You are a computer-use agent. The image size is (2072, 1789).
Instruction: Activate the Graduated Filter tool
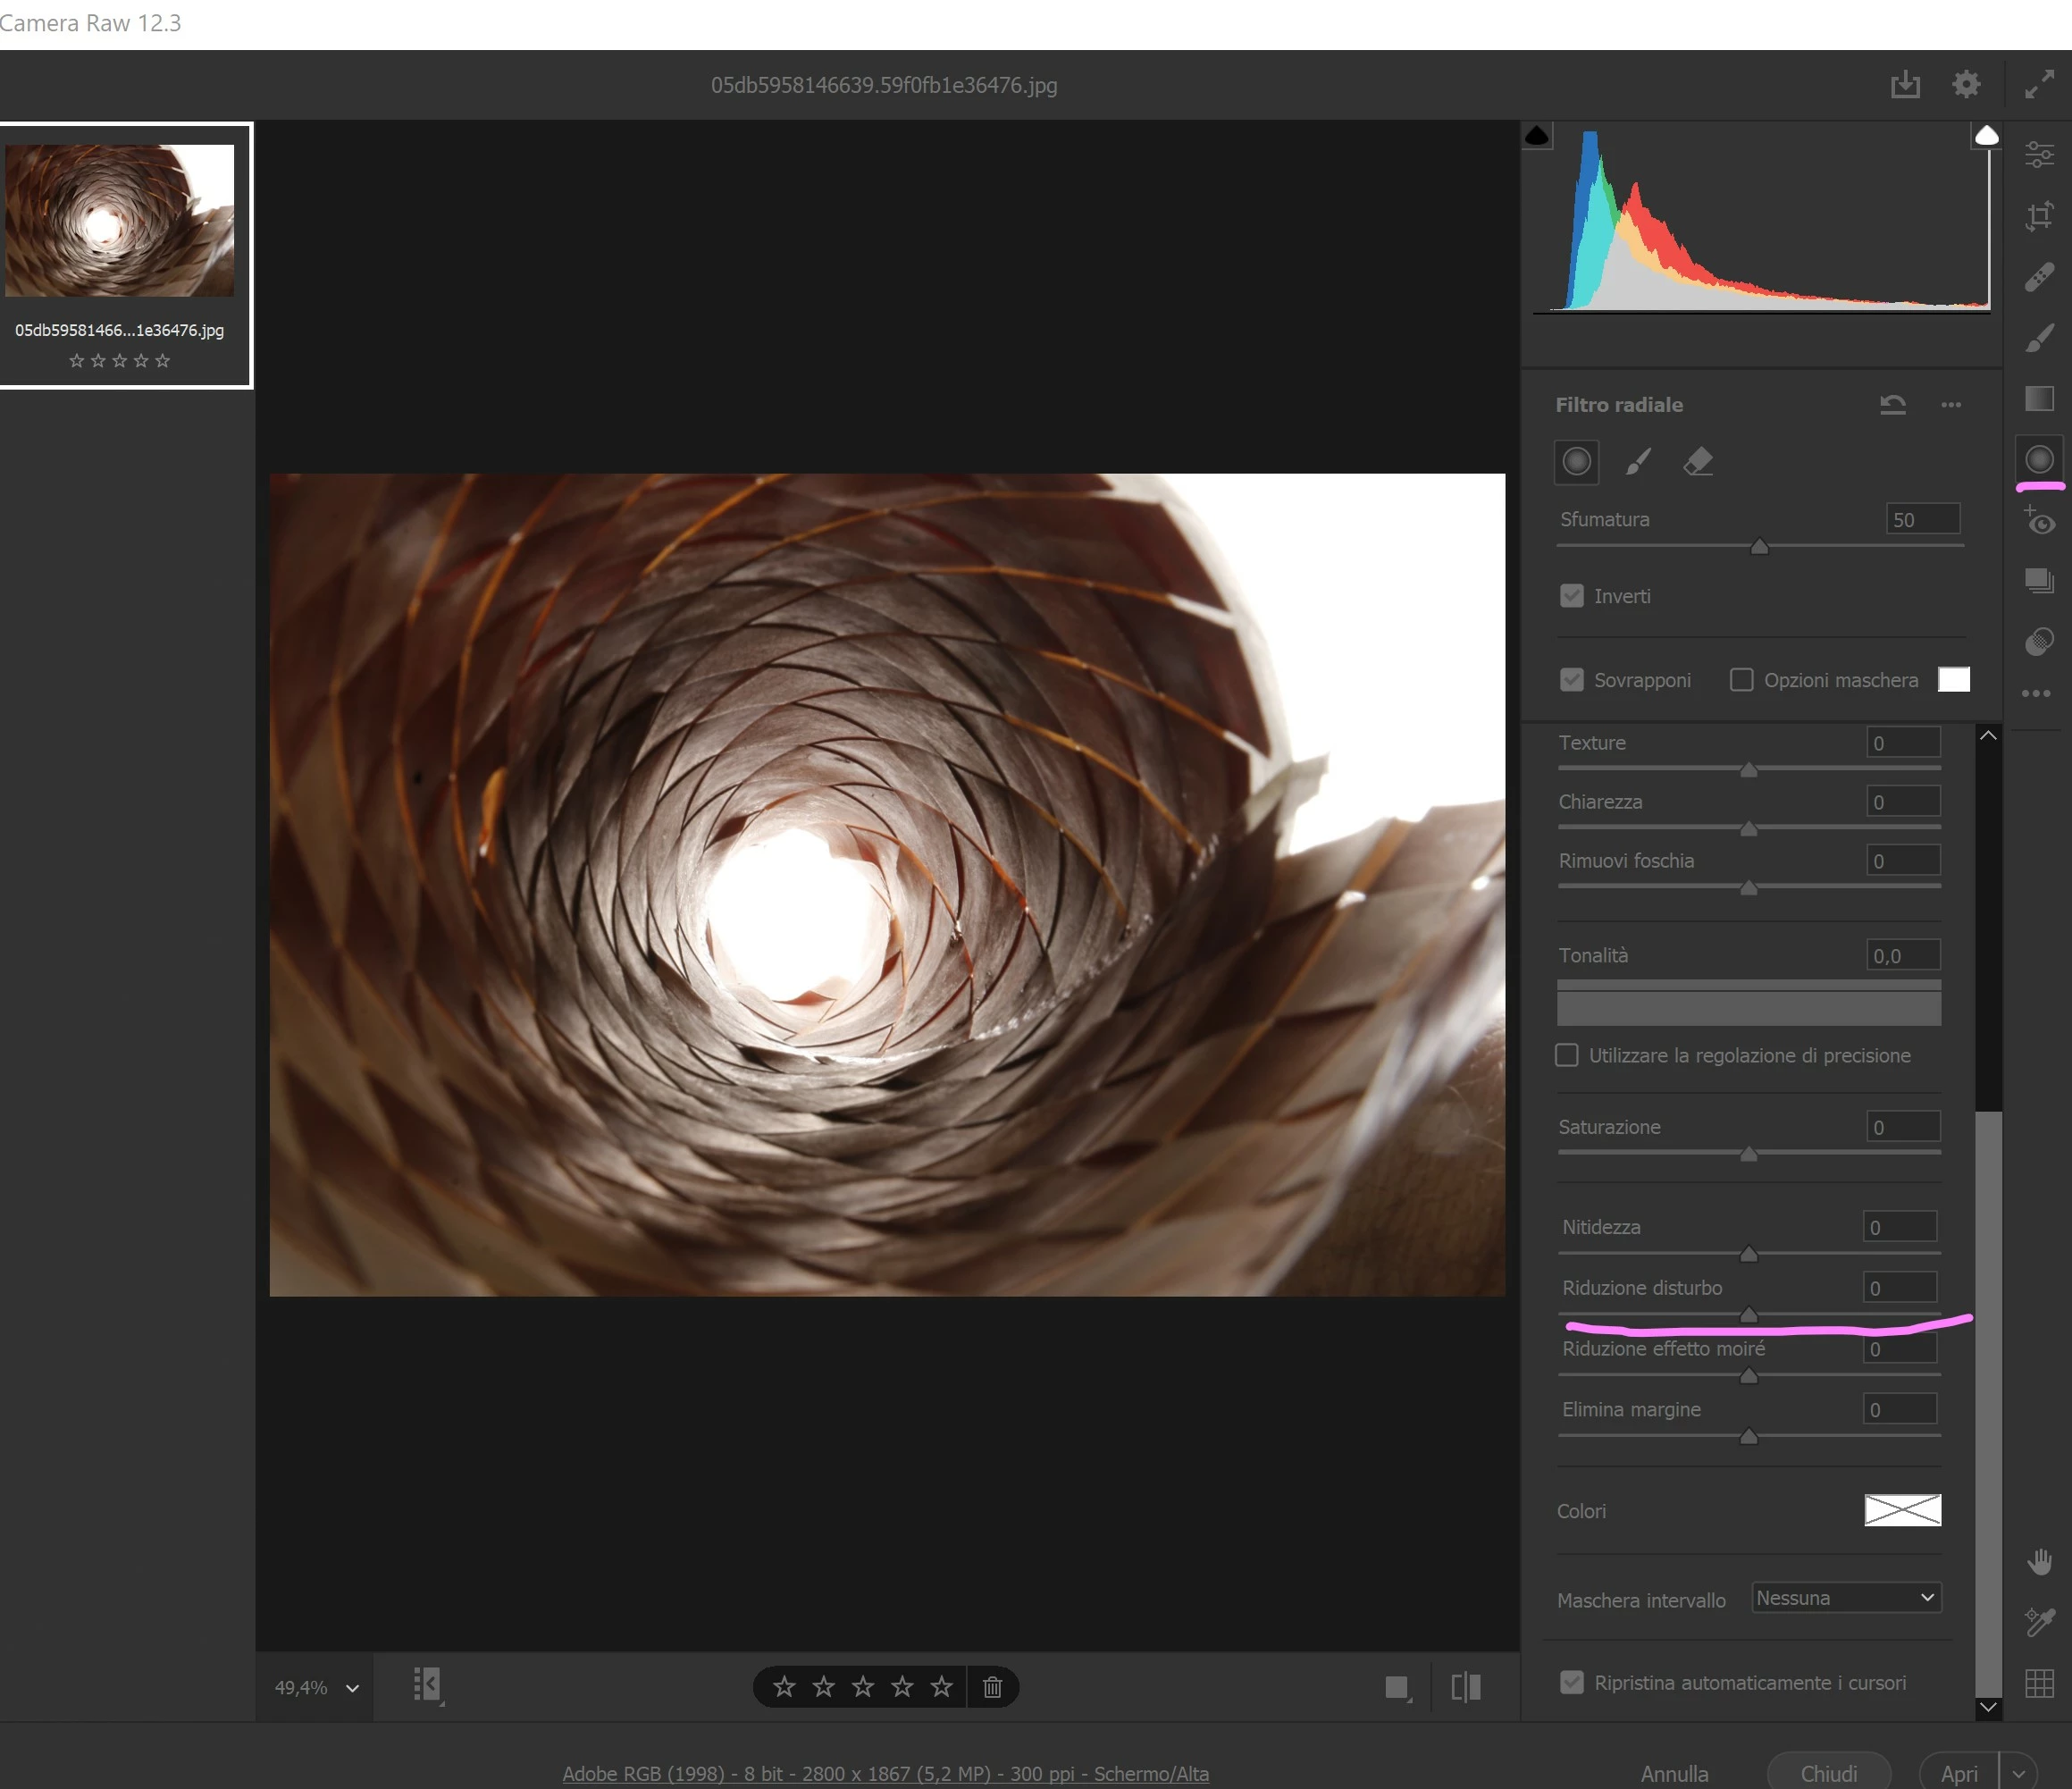click(2039, 399)
